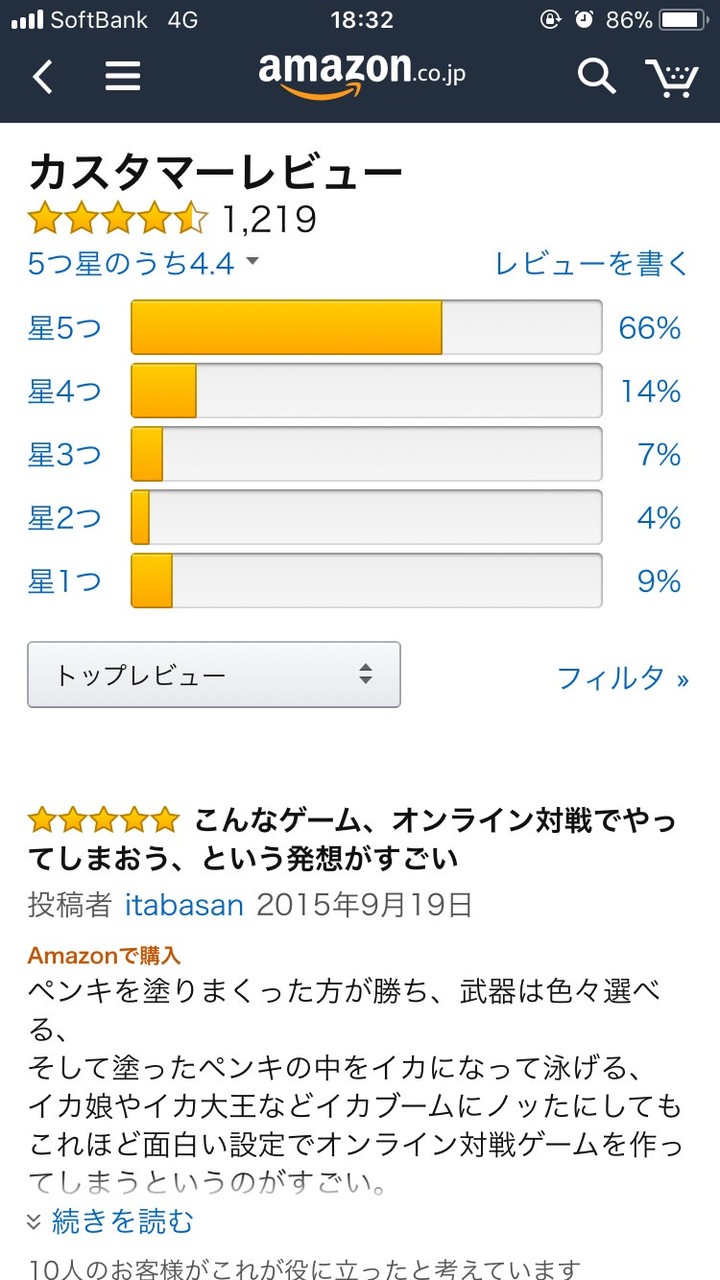Tap the 14% four-star bar
This screenshot has width=720, height=1280.
[366, 391]
